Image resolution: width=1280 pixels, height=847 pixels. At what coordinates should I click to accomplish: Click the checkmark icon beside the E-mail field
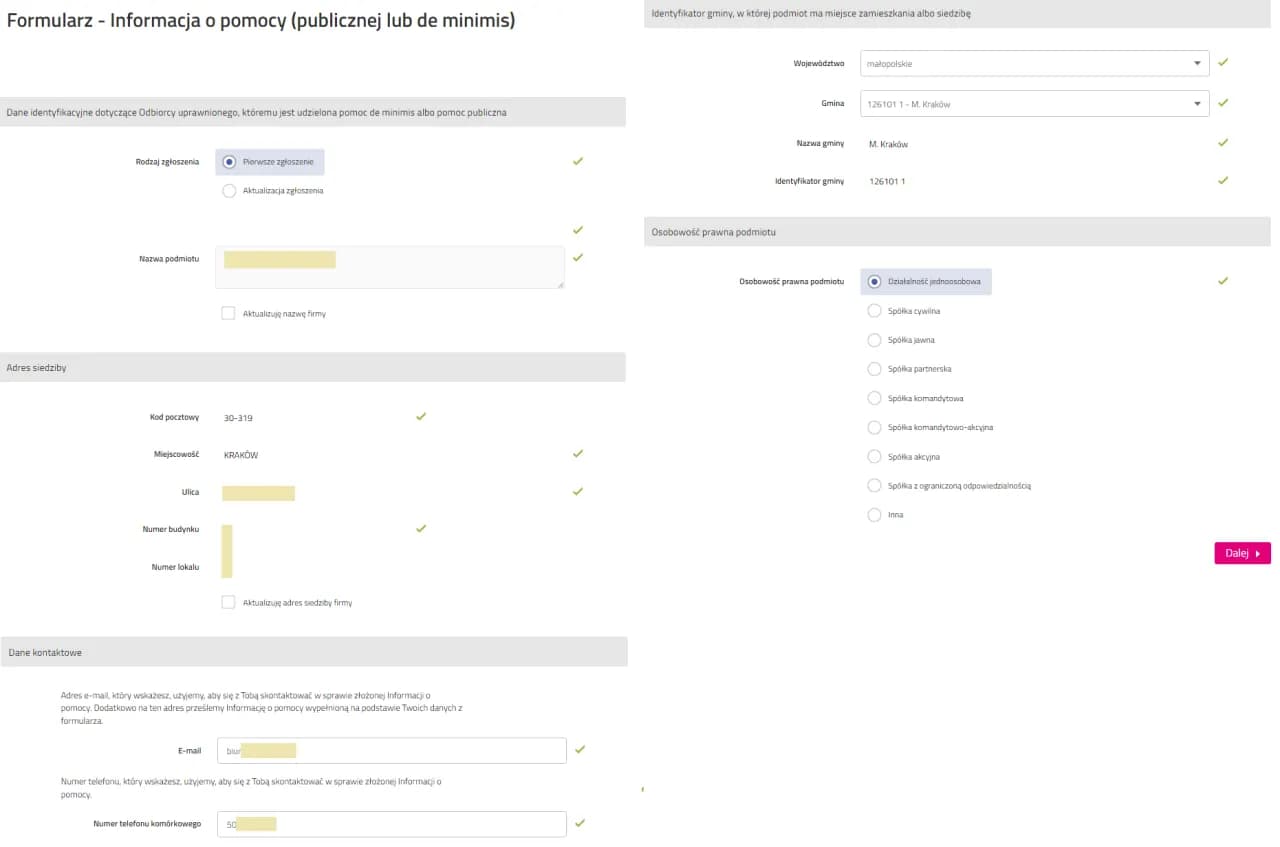pos(580,749)
